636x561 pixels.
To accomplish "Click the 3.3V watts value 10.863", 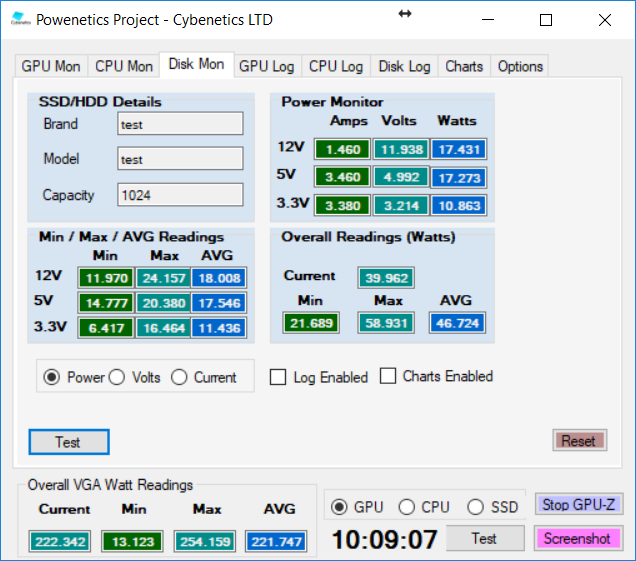I will point(459,205).
